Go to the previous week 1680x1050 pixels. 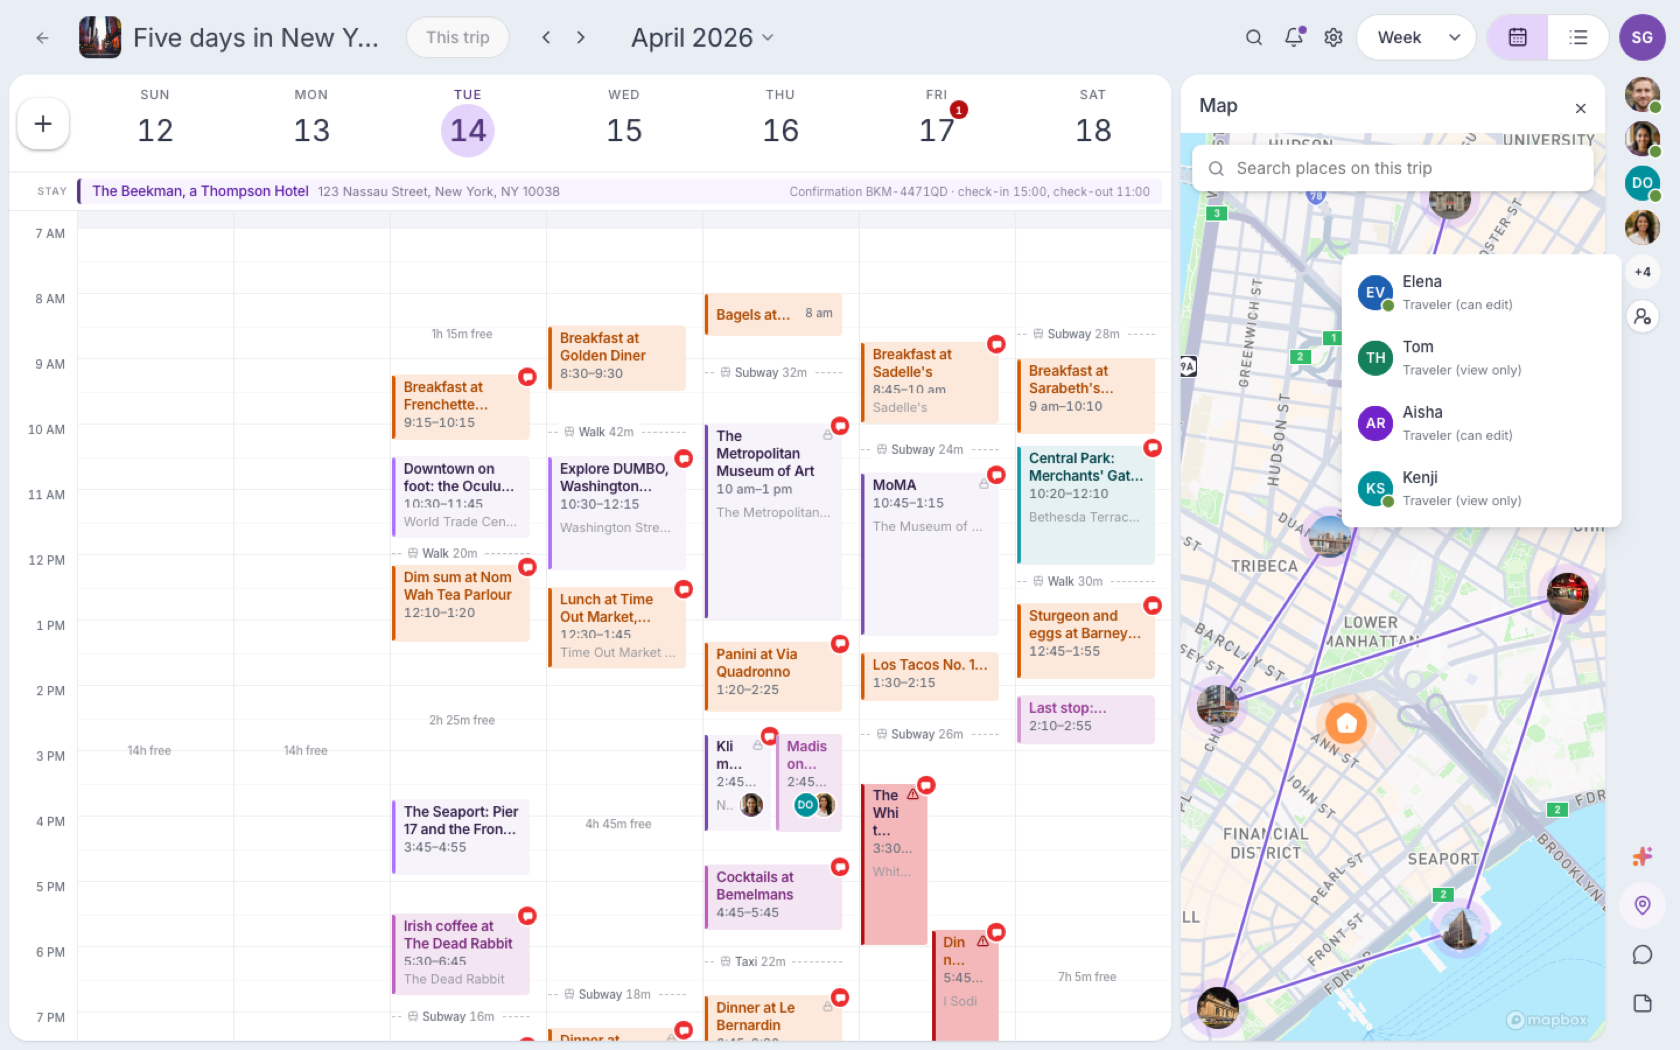pyautogui.click(x=546, y=38)
